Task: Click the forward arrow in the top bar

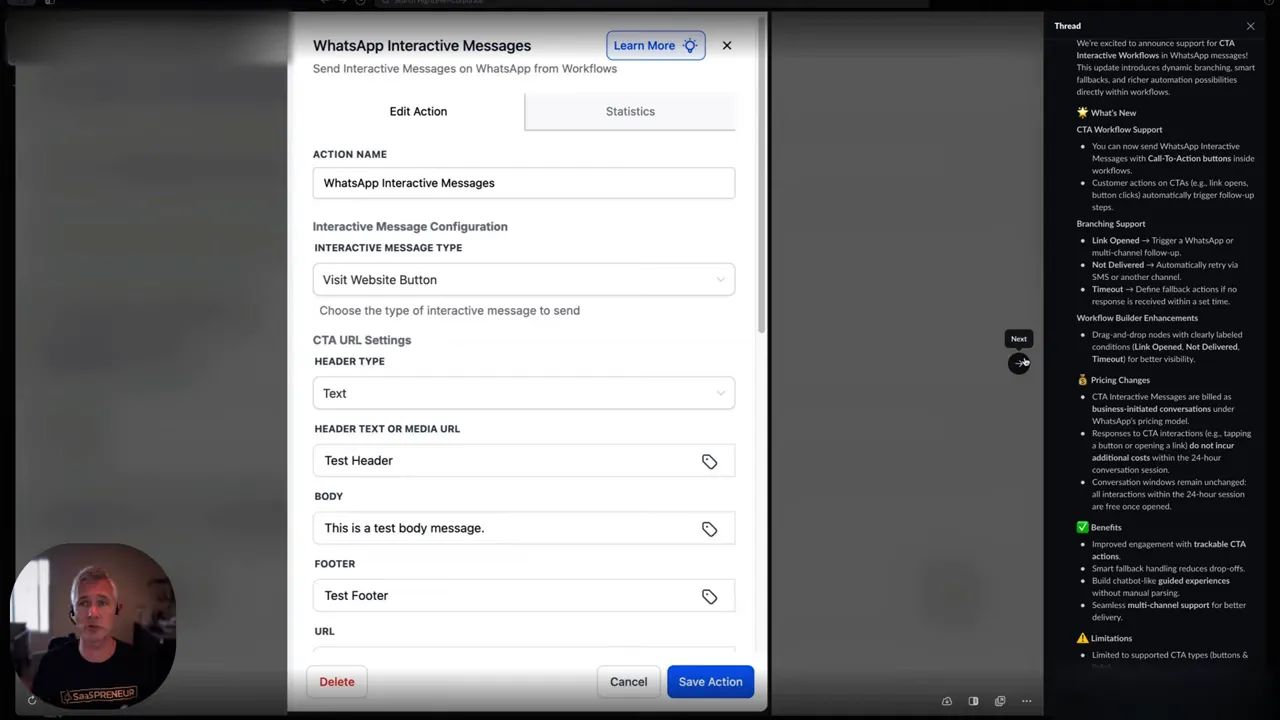Action: tap(343, 3)
